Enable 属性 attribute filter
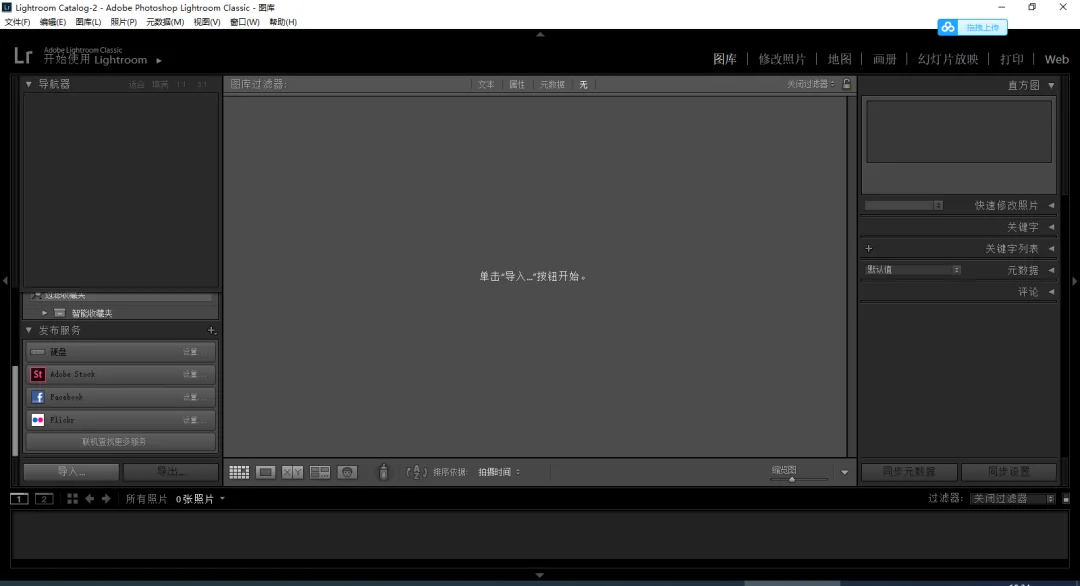 tap(517, 85)
